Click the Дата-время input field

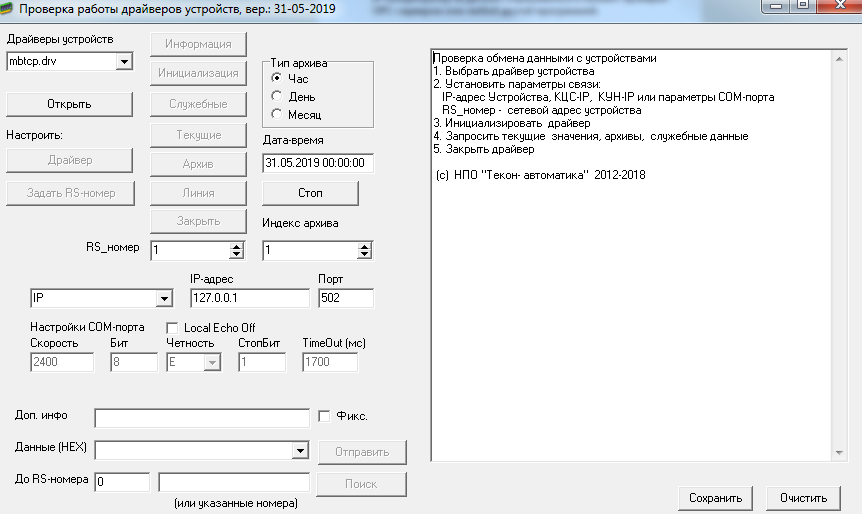(317, 162)
